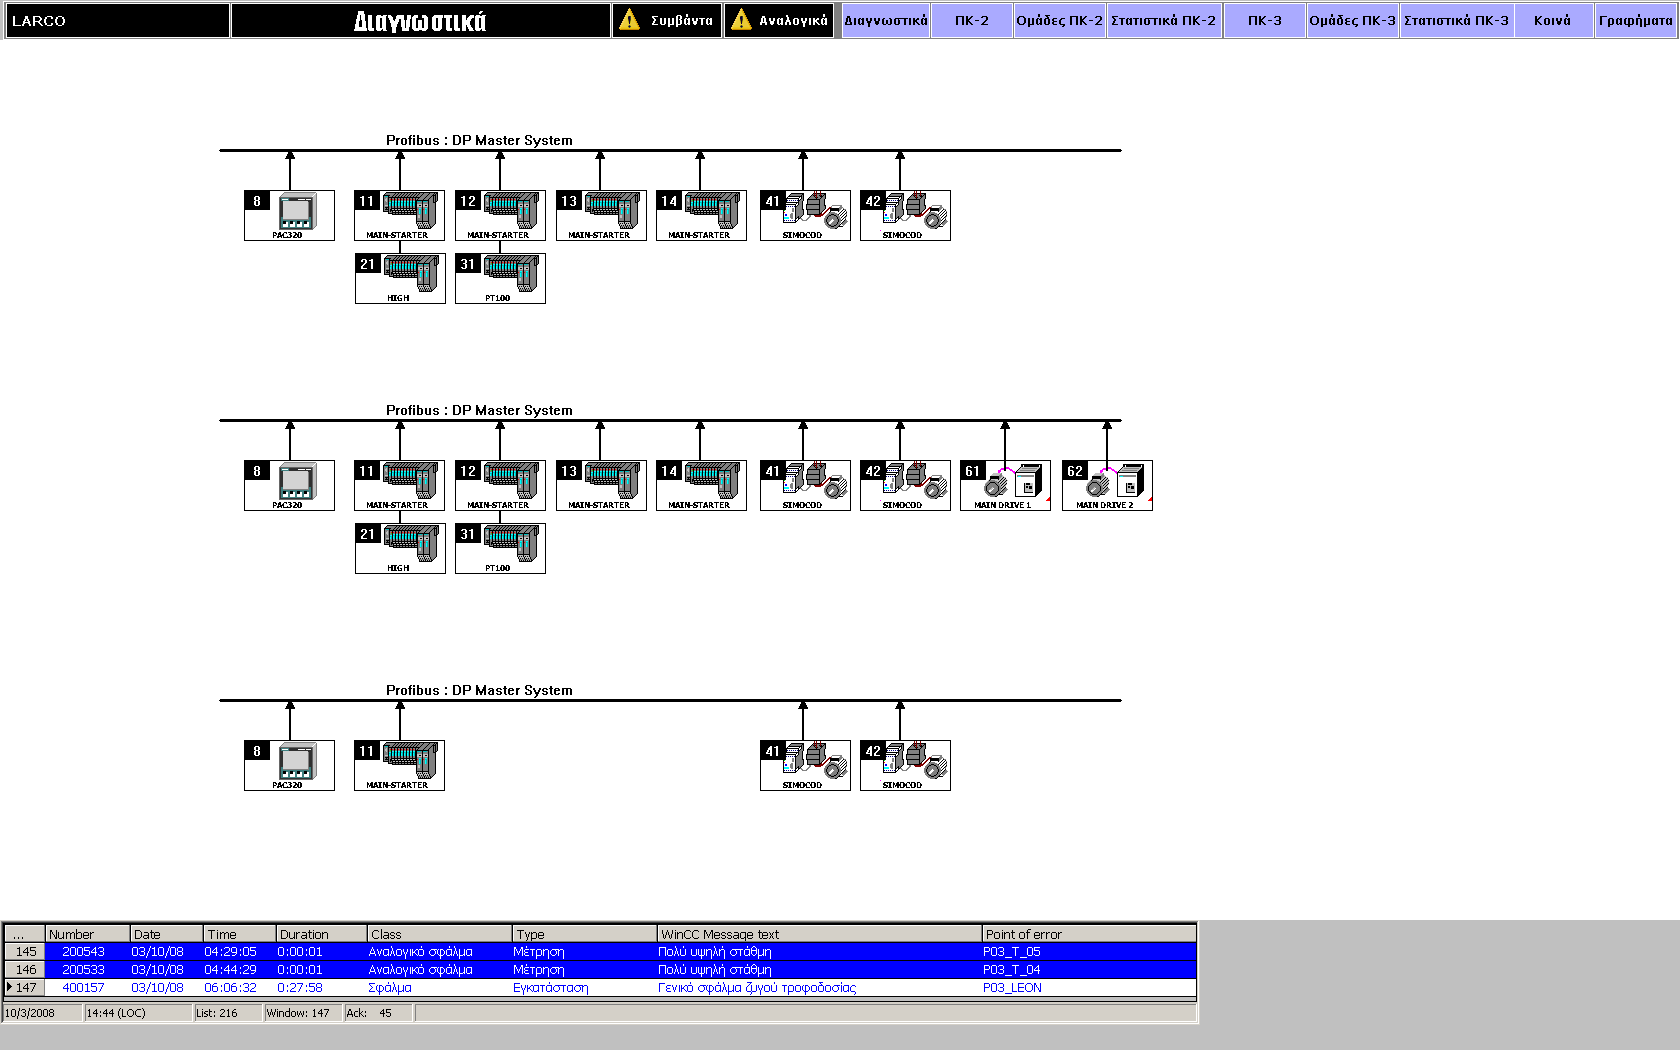Click the Duration column header
The width and height of the screenshot is (1680, 1050).
point(320,934)
